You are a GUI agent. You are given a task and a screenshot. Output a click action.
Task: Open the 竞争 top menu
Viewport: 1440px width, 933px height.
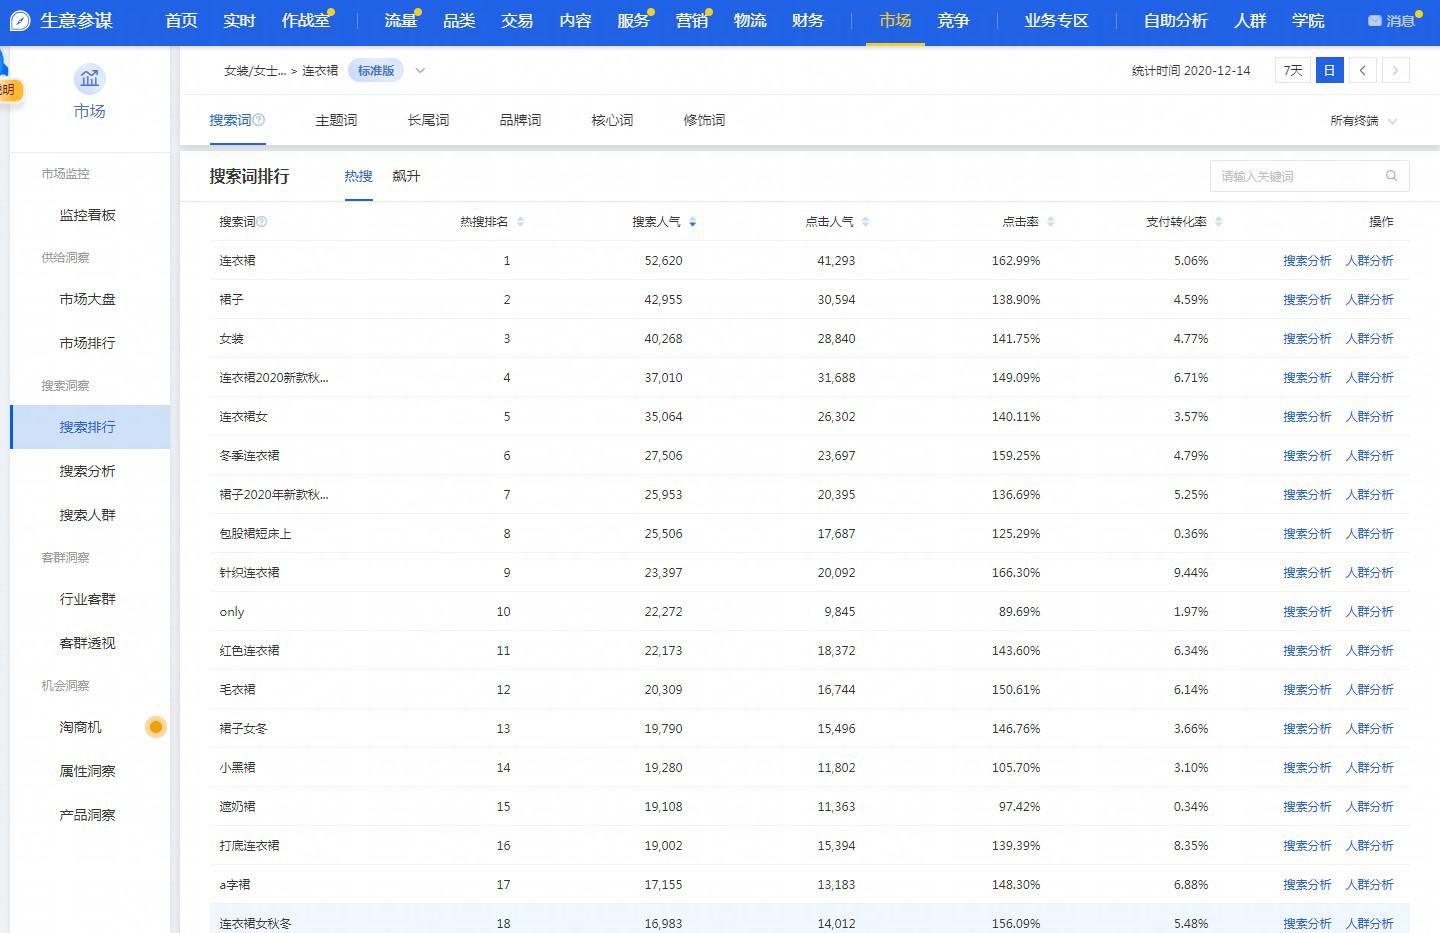click(x=953, y=21)
